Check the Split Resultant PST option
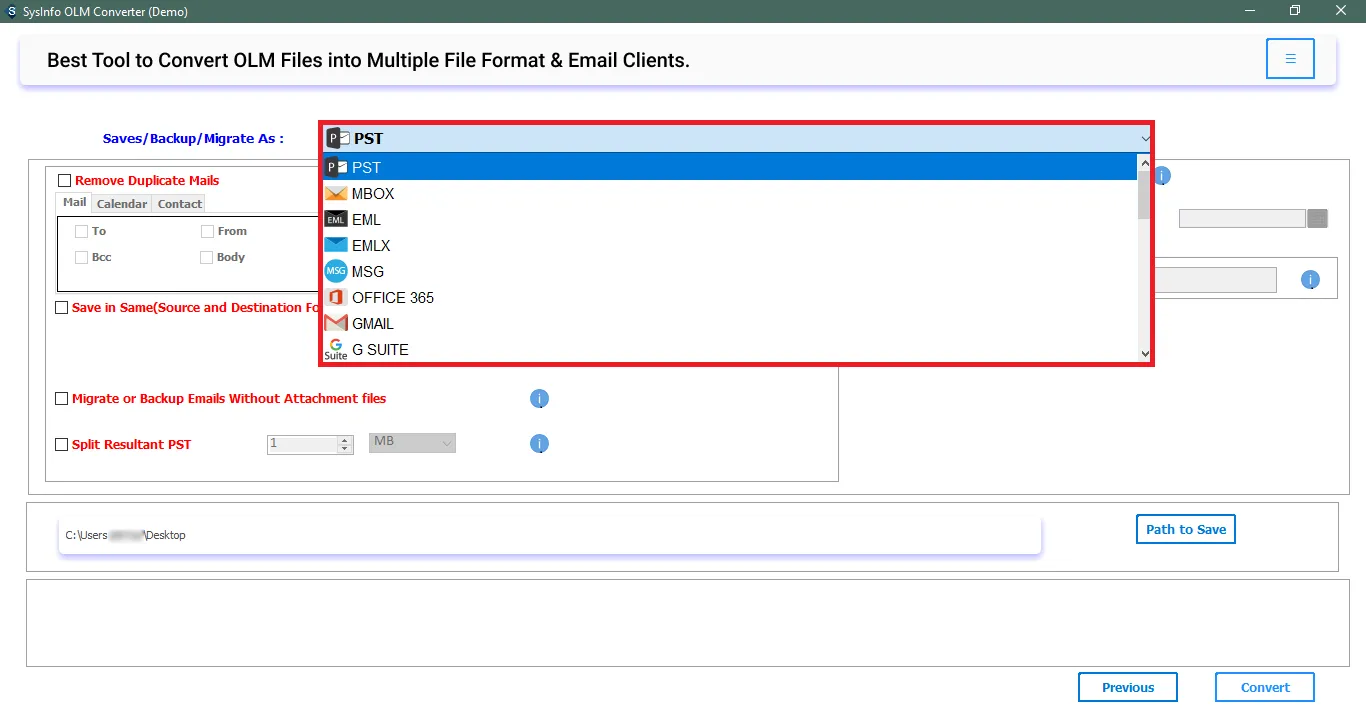Image resolution: width=1366 pixels, height=728 pixels. (62, 445)
